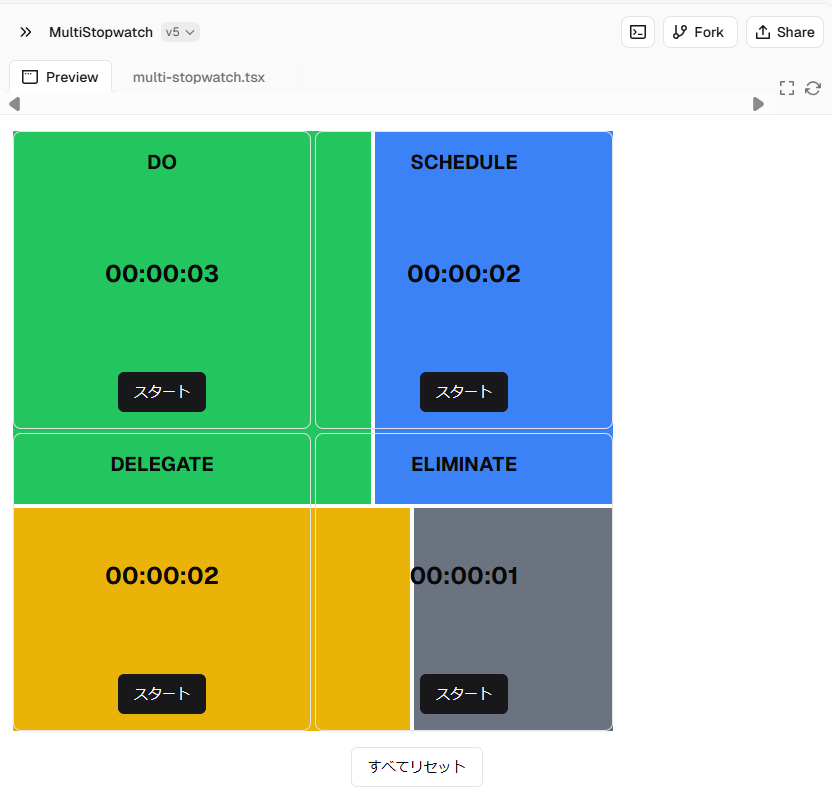Click the SCHEDULE timer value
The image size is (832, 812).
[464, 274]
